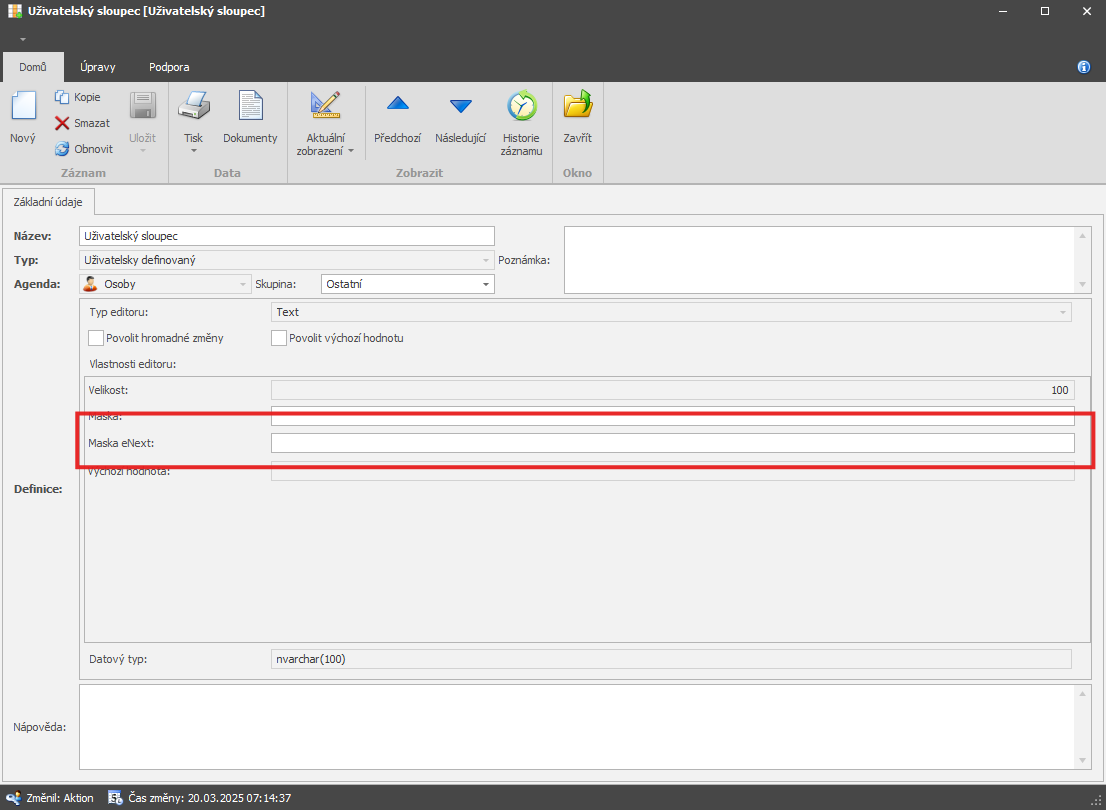Image resolution: width=1106 pixels, height=810 pixels.
Task: Enable Povolit hromadné změny checkbox
Action: [x=96, y=338]
